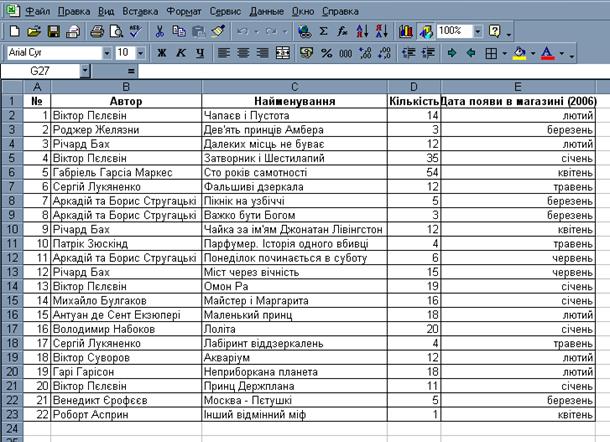
Task: Select row 12 header
Action: pyautogui.click(x=12, y=258)
